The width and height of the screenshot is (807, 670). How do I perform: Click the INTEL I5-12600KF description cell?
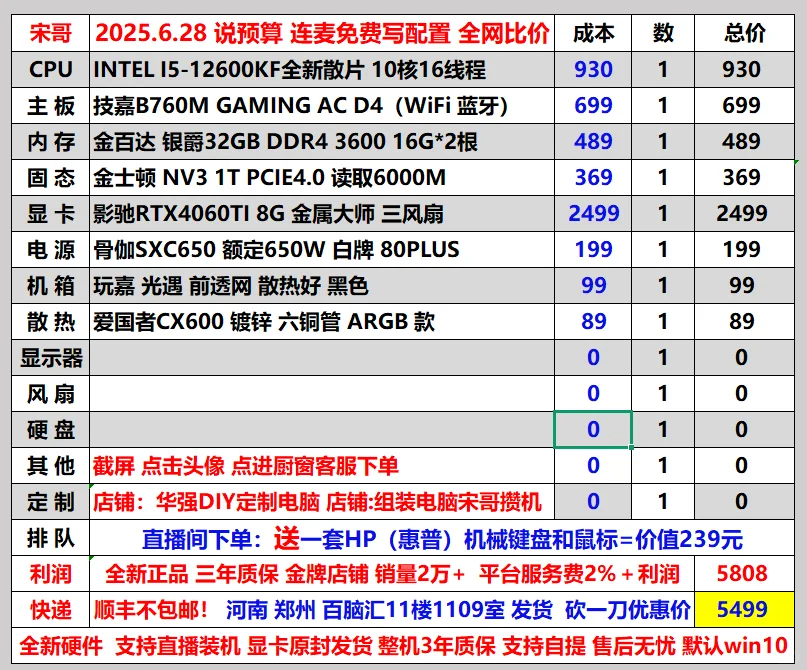[322, 69]
